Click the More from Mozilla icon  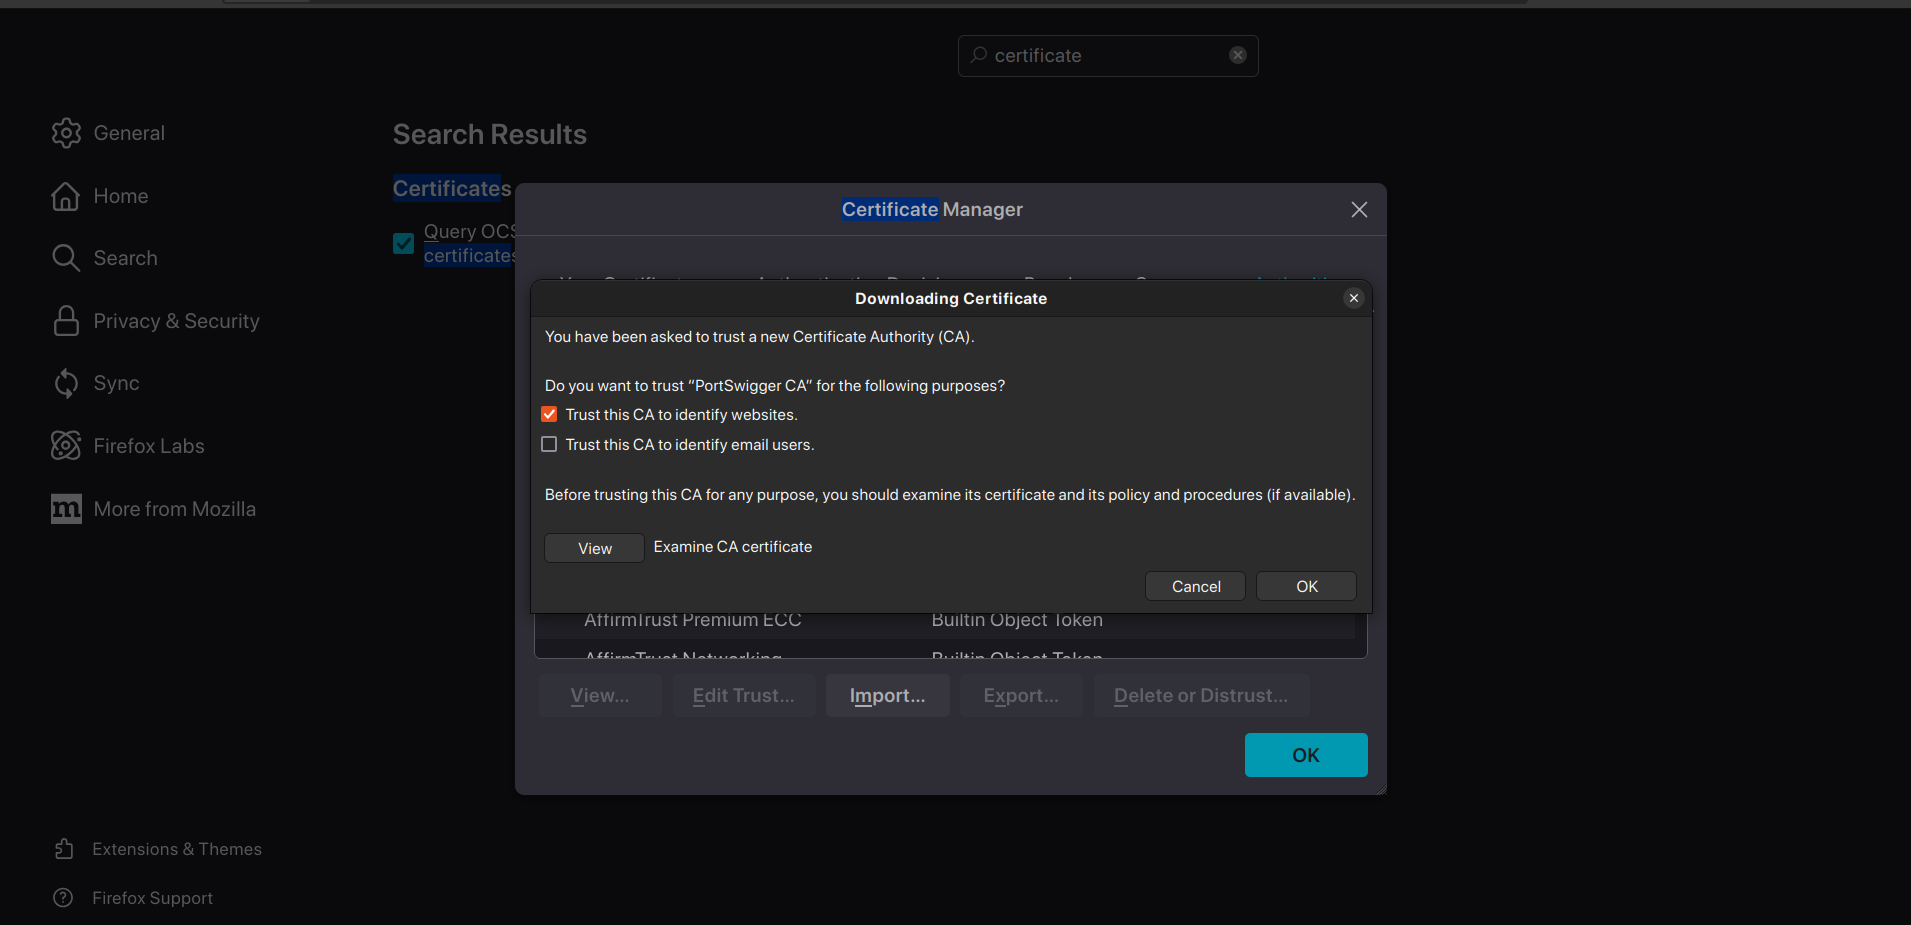[x=66, y=509]
